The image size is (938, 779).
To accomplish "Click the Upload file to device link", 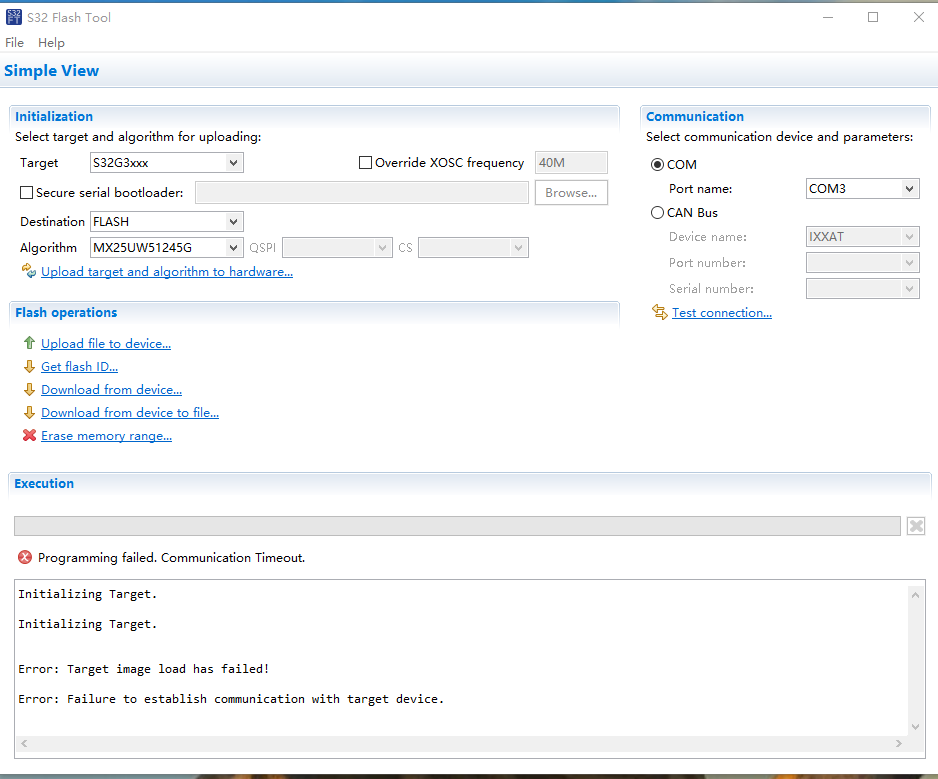I will point(105,343).
